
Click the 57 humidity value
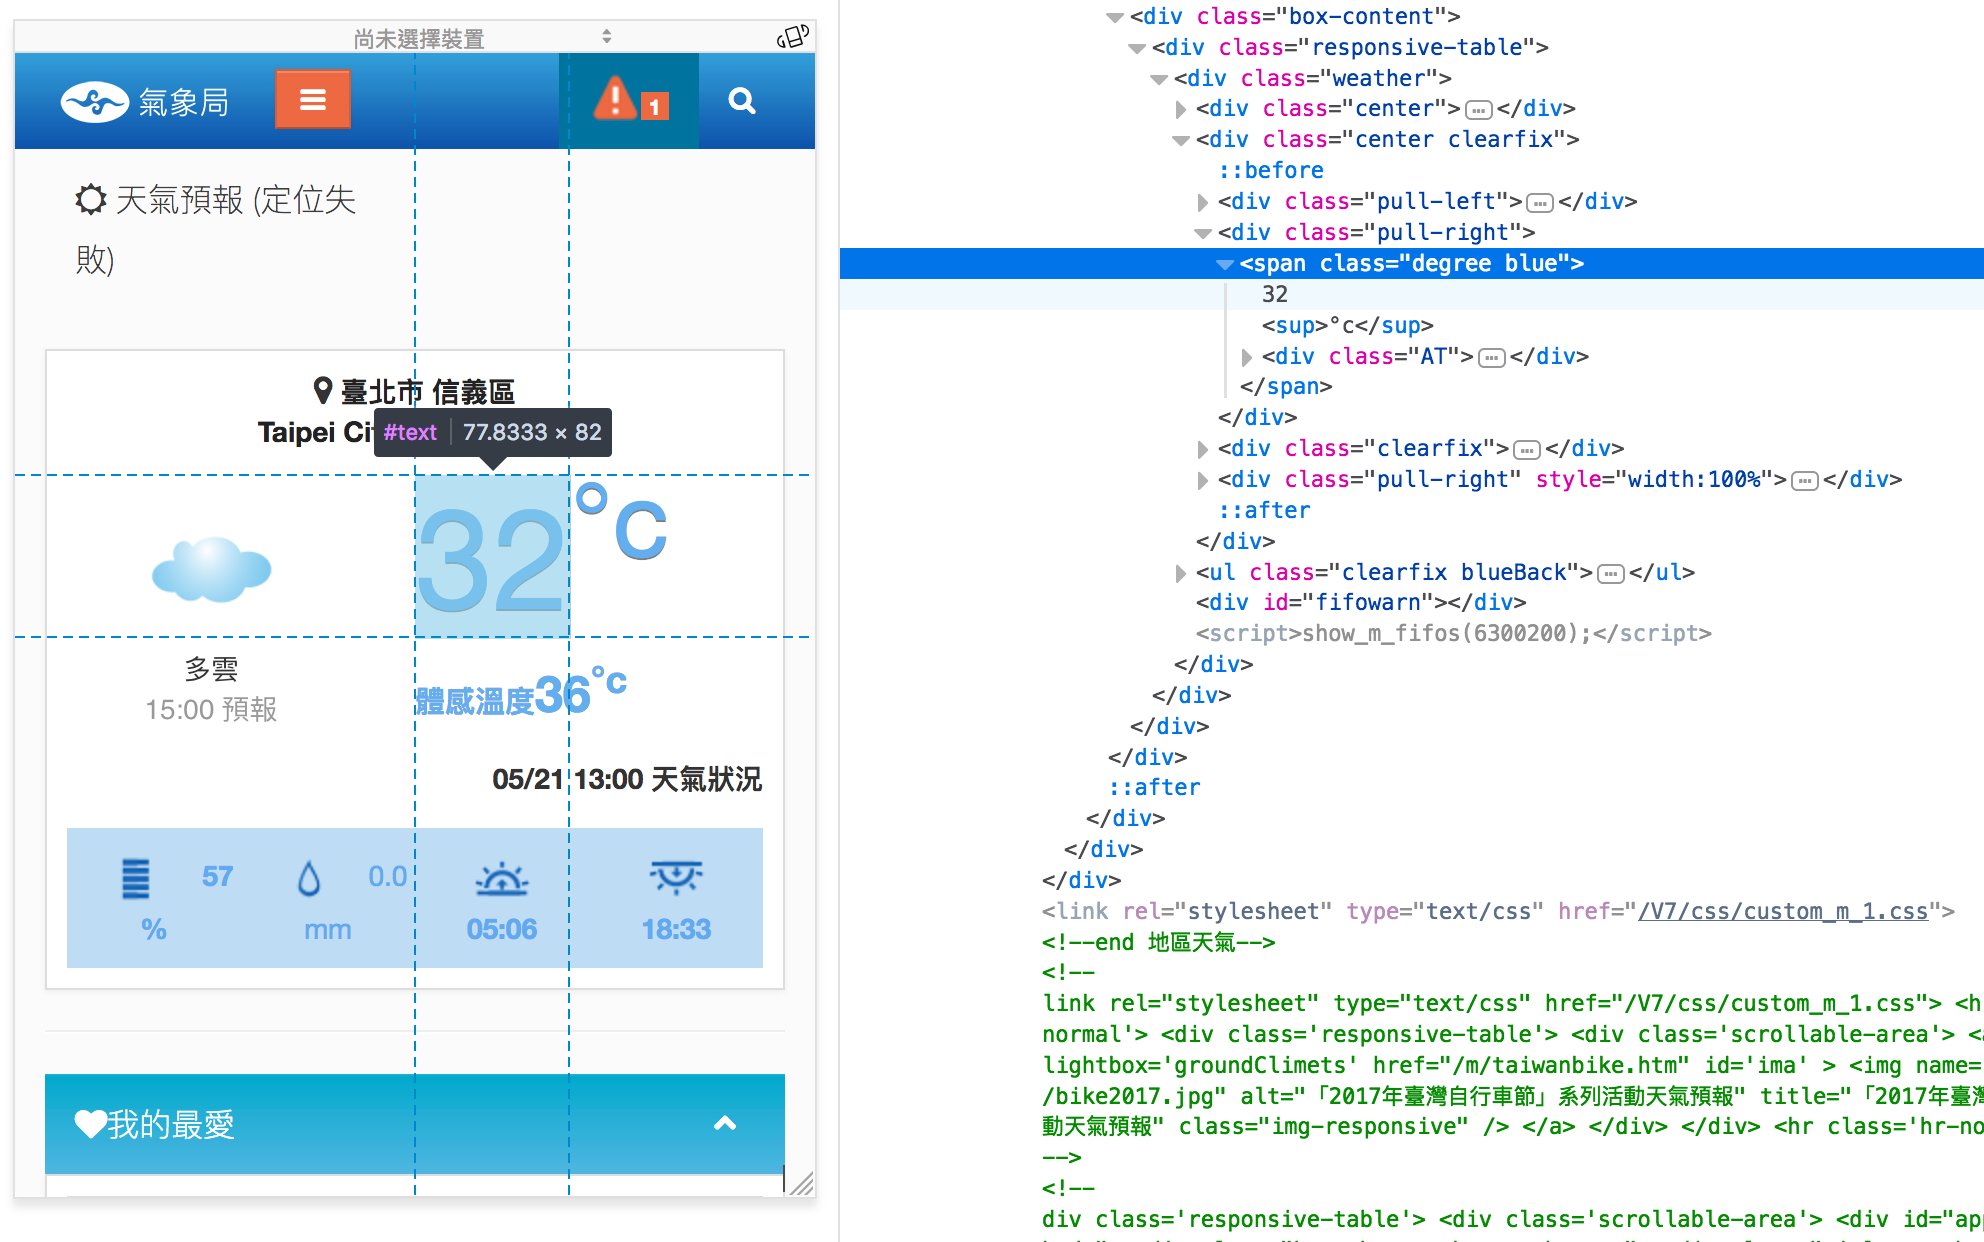[x=217, y=876]
